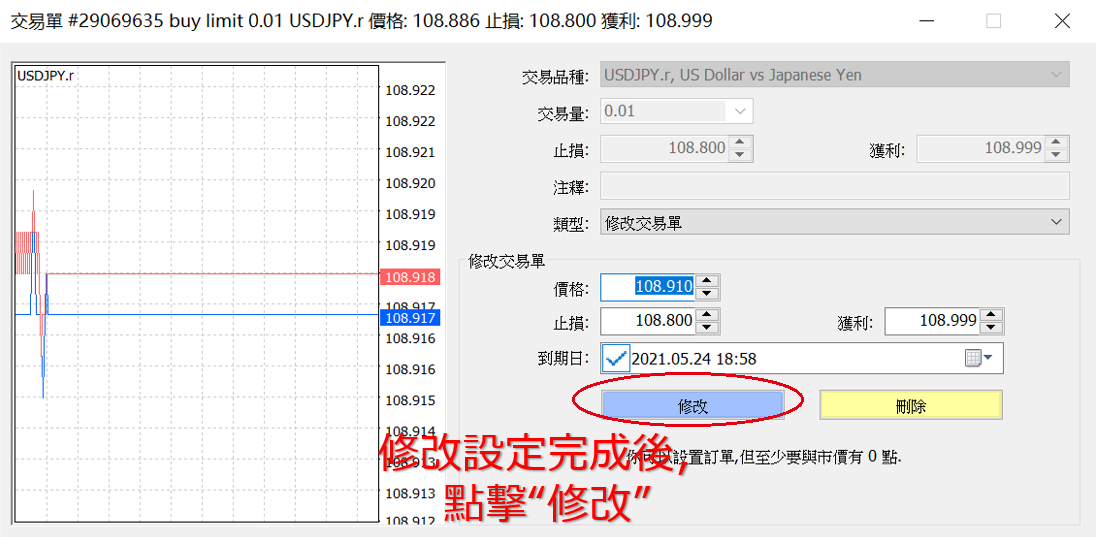Viewport: 1097px width, 537px height.
Task: Click the yellow 刪除 button
Action: tap(911, 406)
